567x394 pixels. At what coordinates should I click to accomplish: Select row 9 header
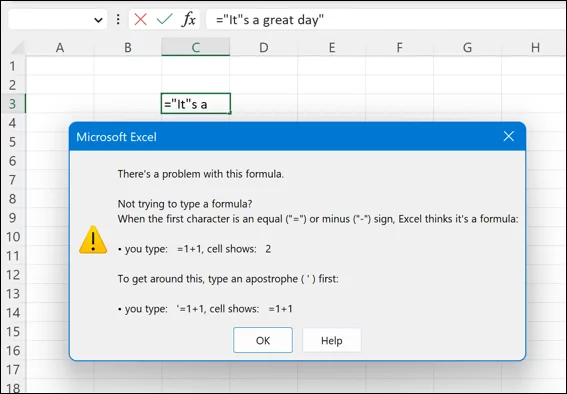[13, 218]
